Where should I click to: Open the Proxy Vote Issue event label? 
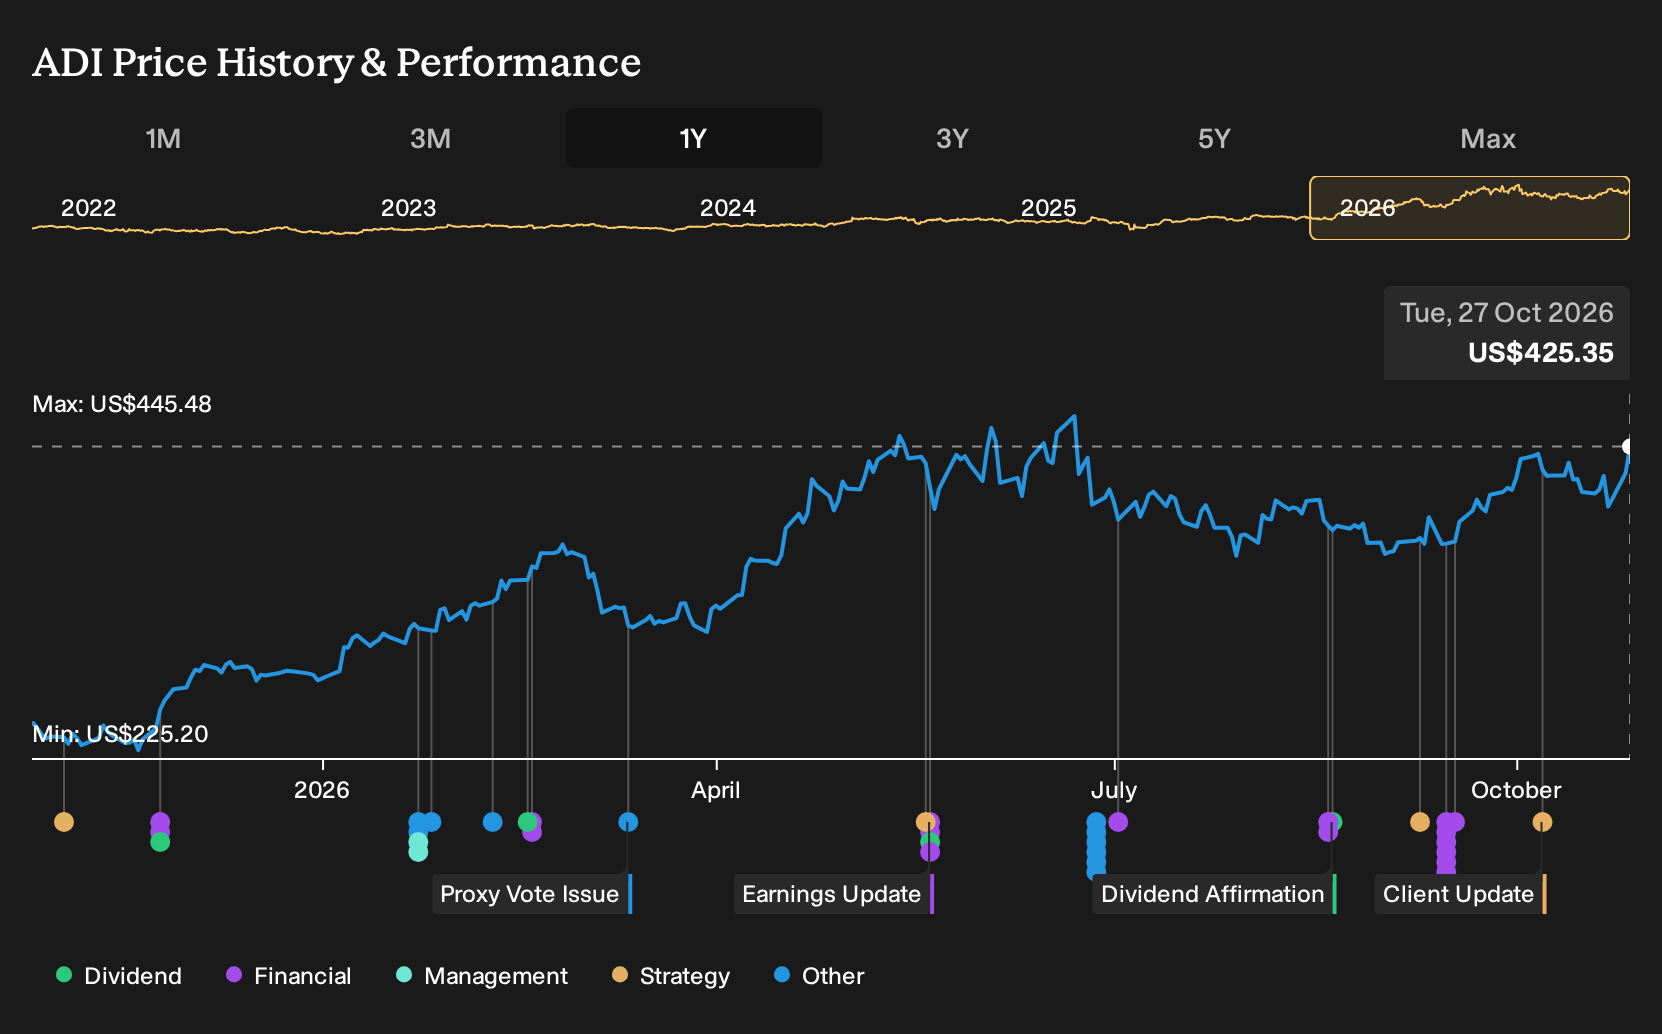click(532, 894)
